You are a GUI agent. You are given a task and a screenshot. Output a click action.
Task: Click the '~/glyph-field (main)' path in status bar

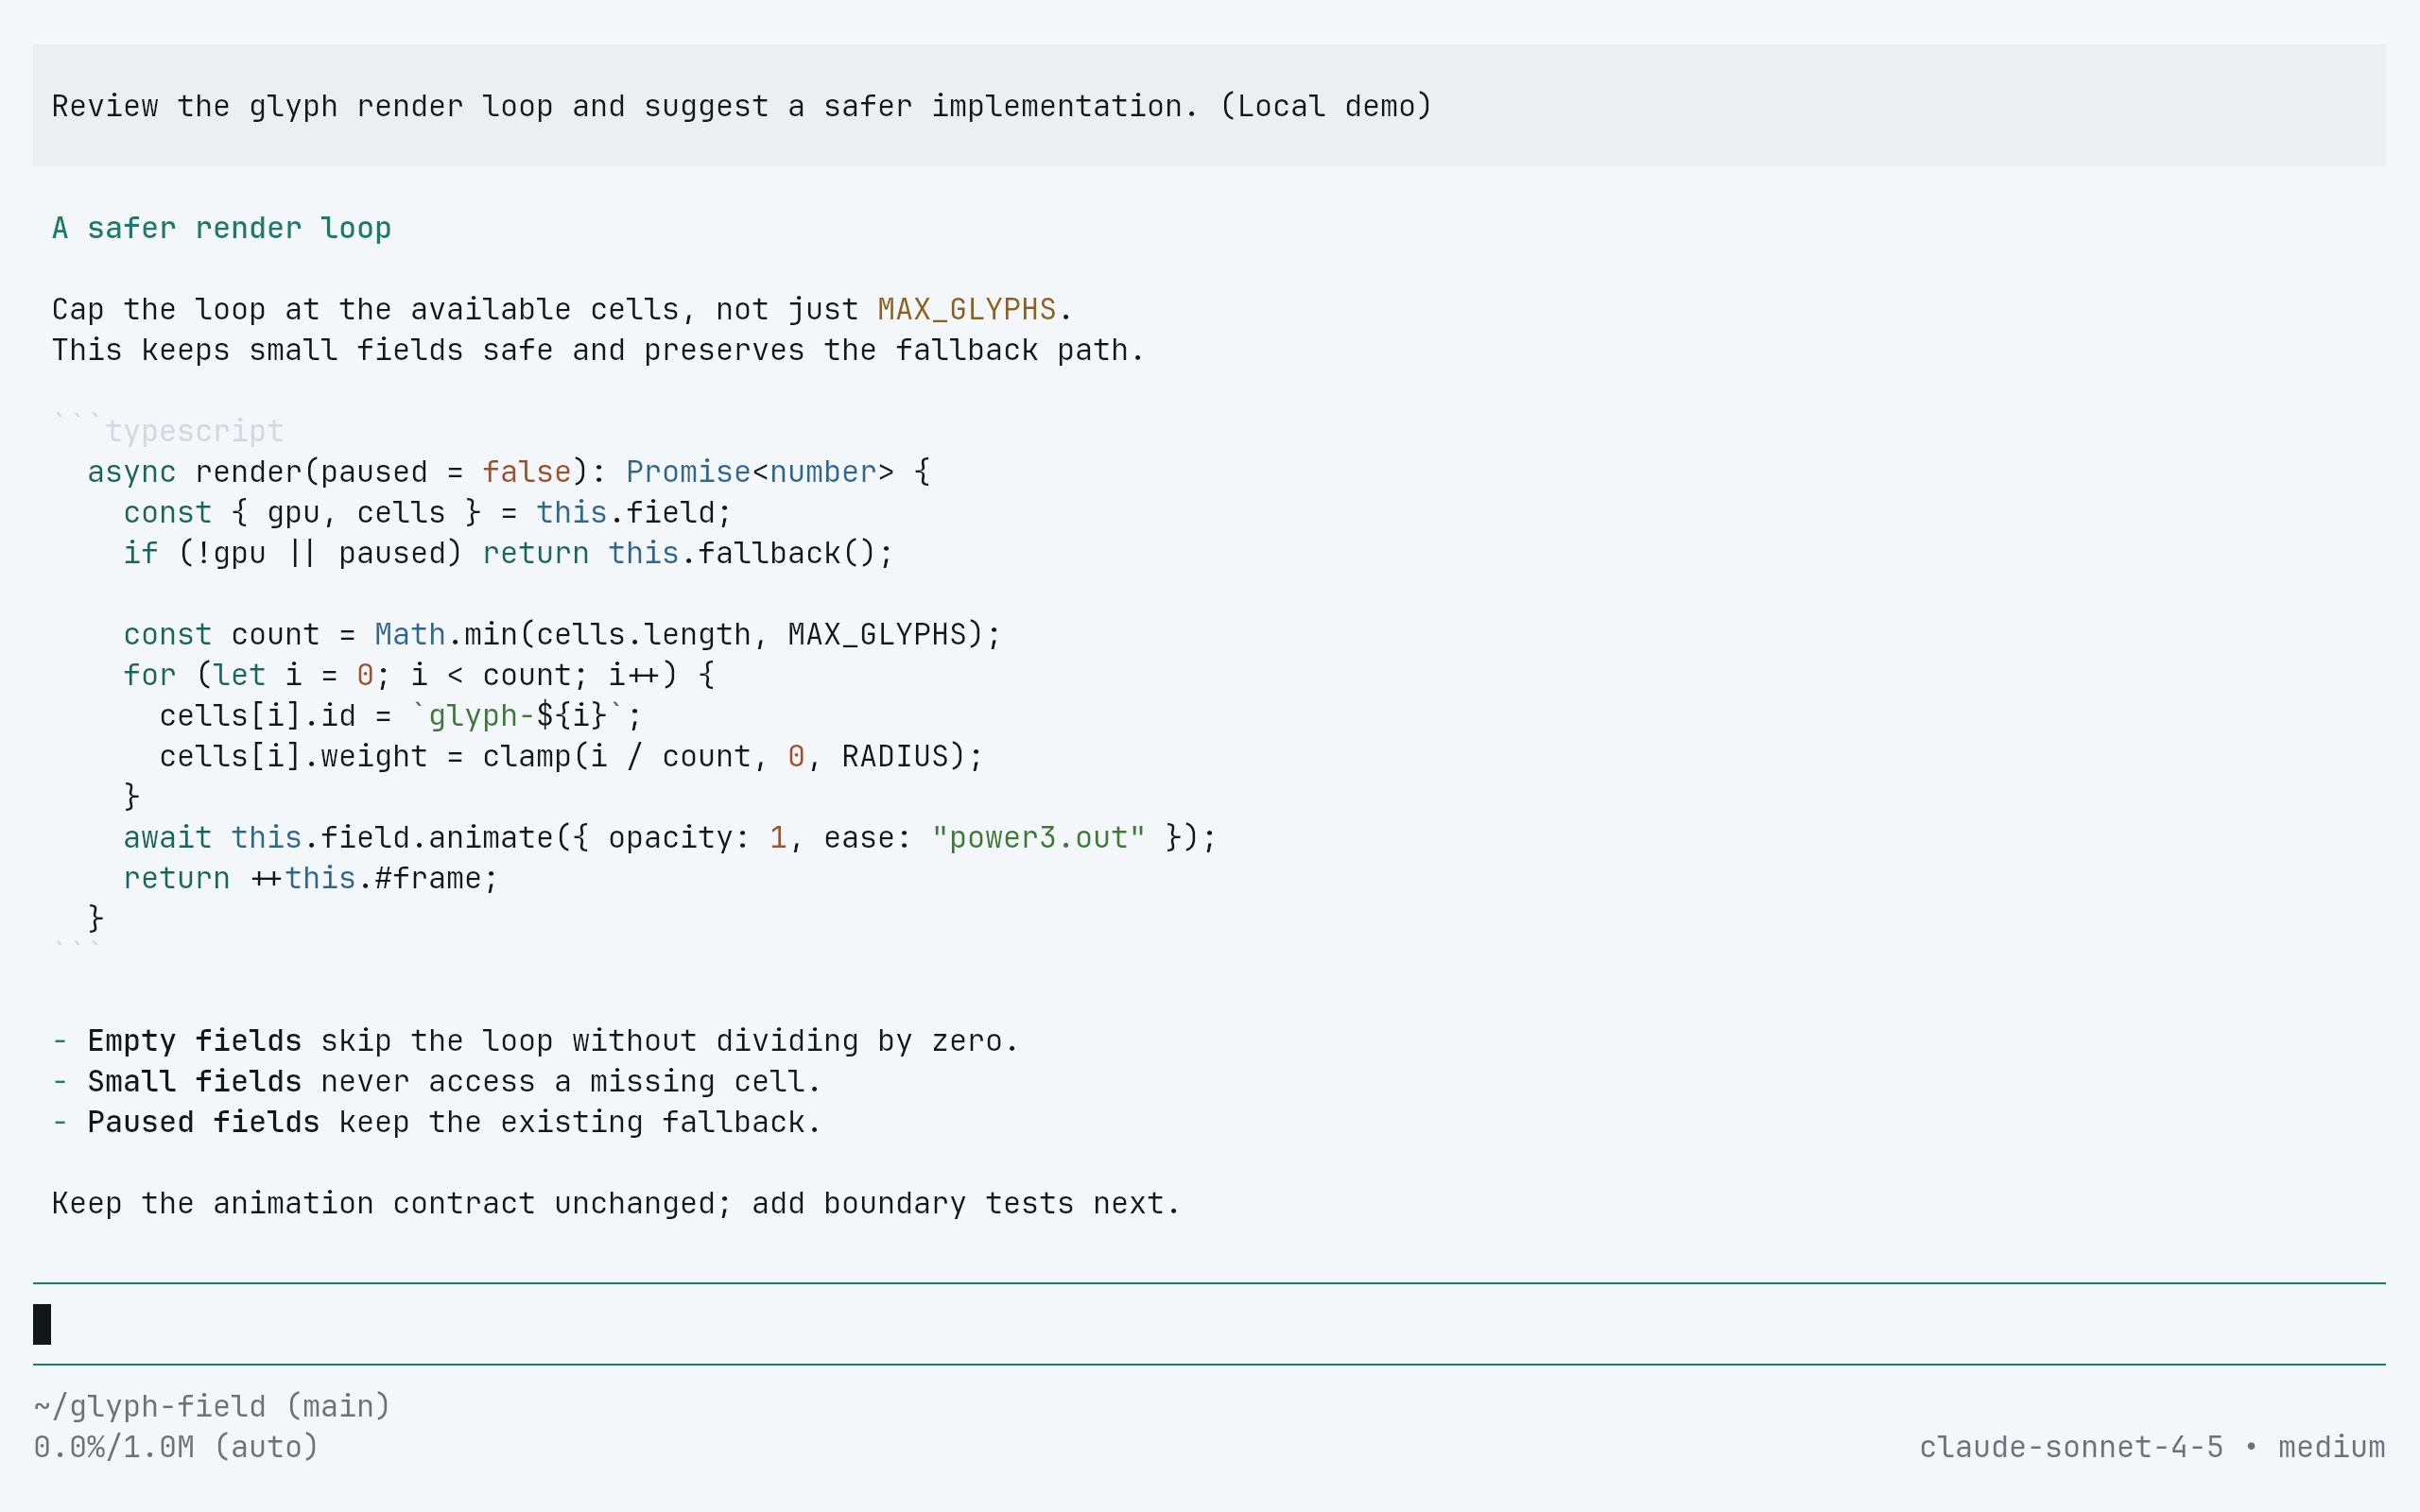pos(212,1406)
